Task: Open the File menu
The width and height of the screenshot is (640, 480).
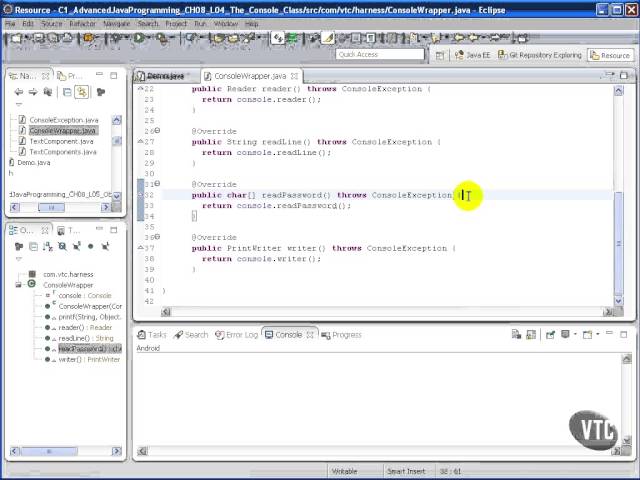Action: pyautogui.click(x=10, y=24)
